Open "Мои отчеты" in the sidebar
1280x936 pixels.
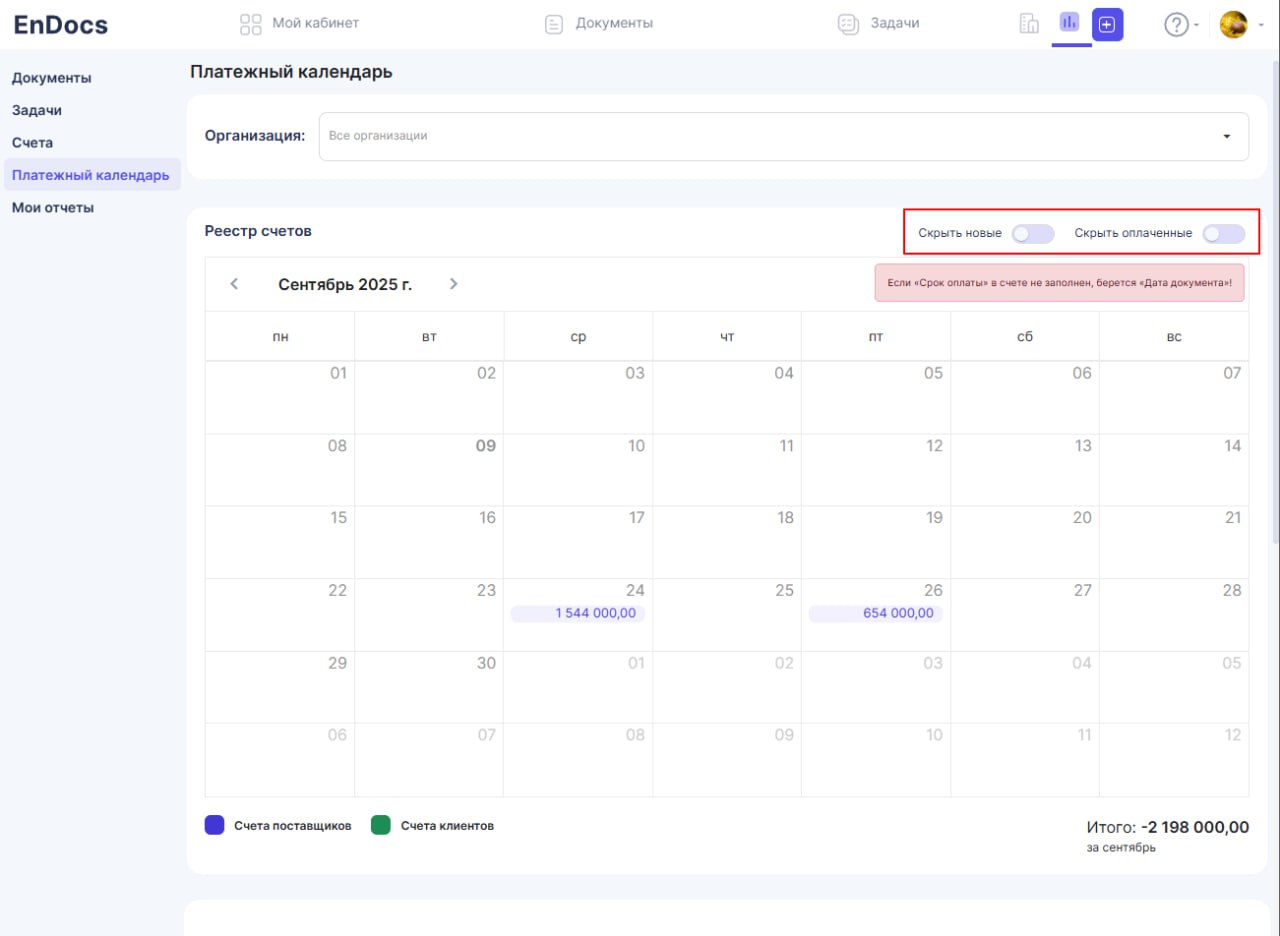click(x=53, y=208)
